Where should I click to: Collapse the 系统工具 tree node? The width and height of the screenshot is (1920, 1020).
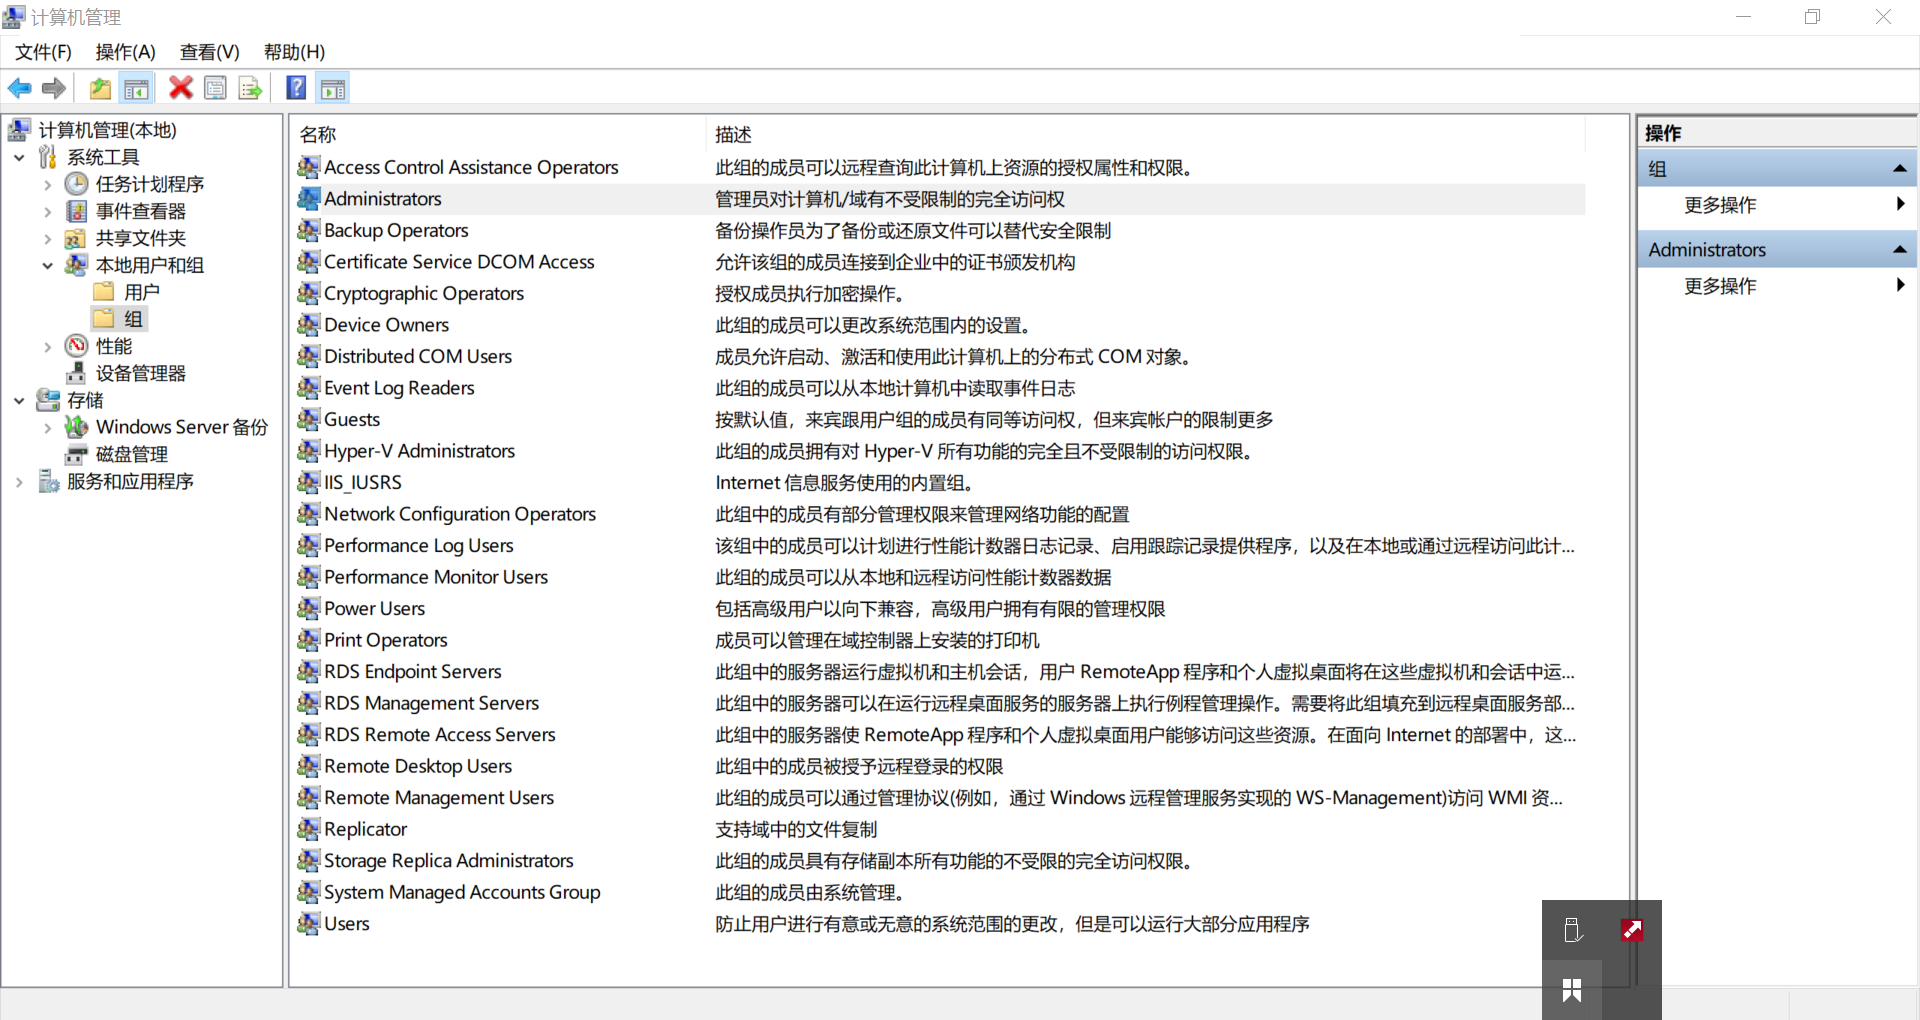pos(19,157)
